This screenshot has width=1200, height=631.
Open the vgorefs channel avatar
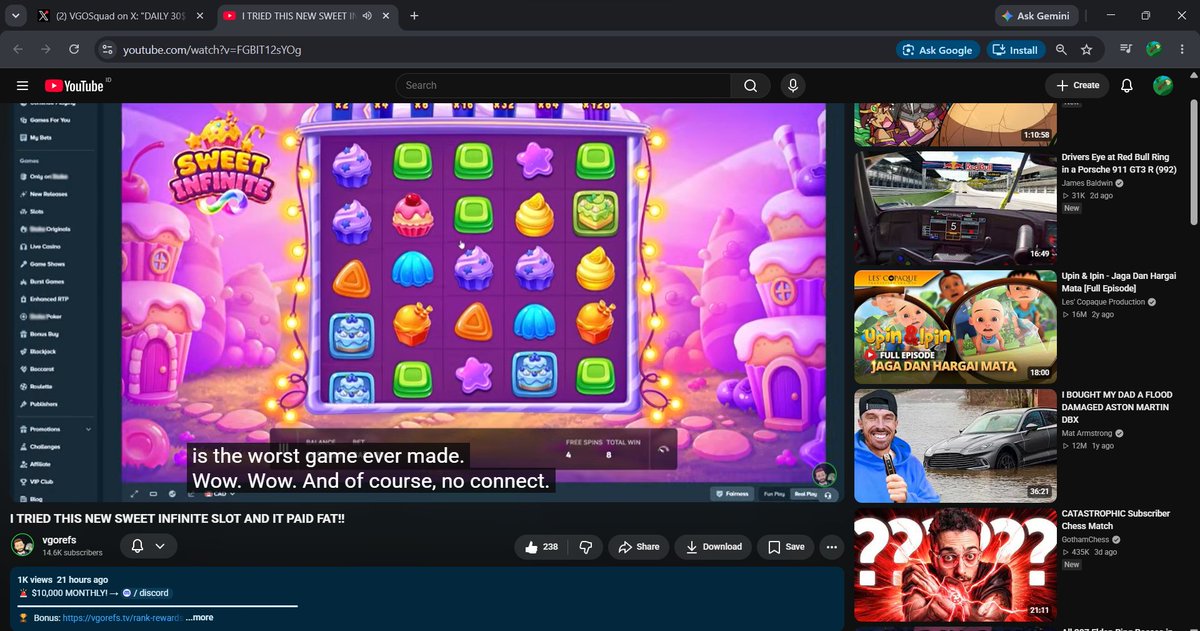click(x=22, y=546)
